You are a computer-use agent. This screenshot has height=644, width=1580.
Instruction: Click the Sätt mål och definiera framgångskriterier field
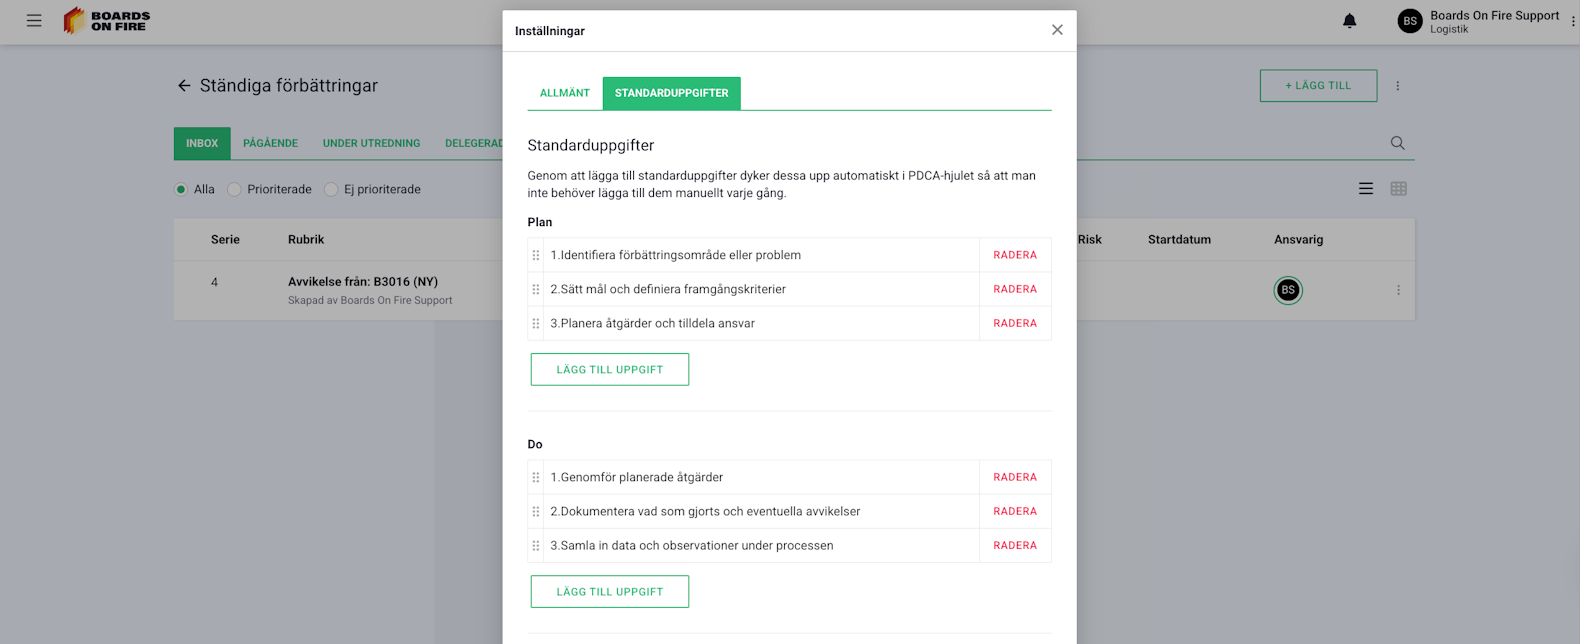pyautogui.click(x=760, y=289)
